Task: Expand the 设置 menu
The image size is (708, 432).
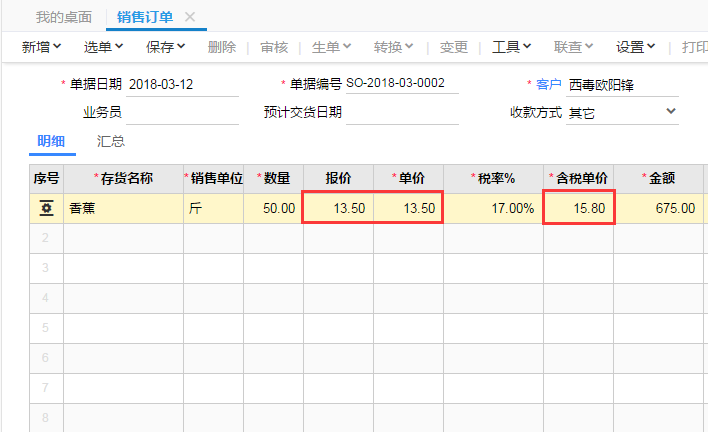Action: (x=635, y=46)
